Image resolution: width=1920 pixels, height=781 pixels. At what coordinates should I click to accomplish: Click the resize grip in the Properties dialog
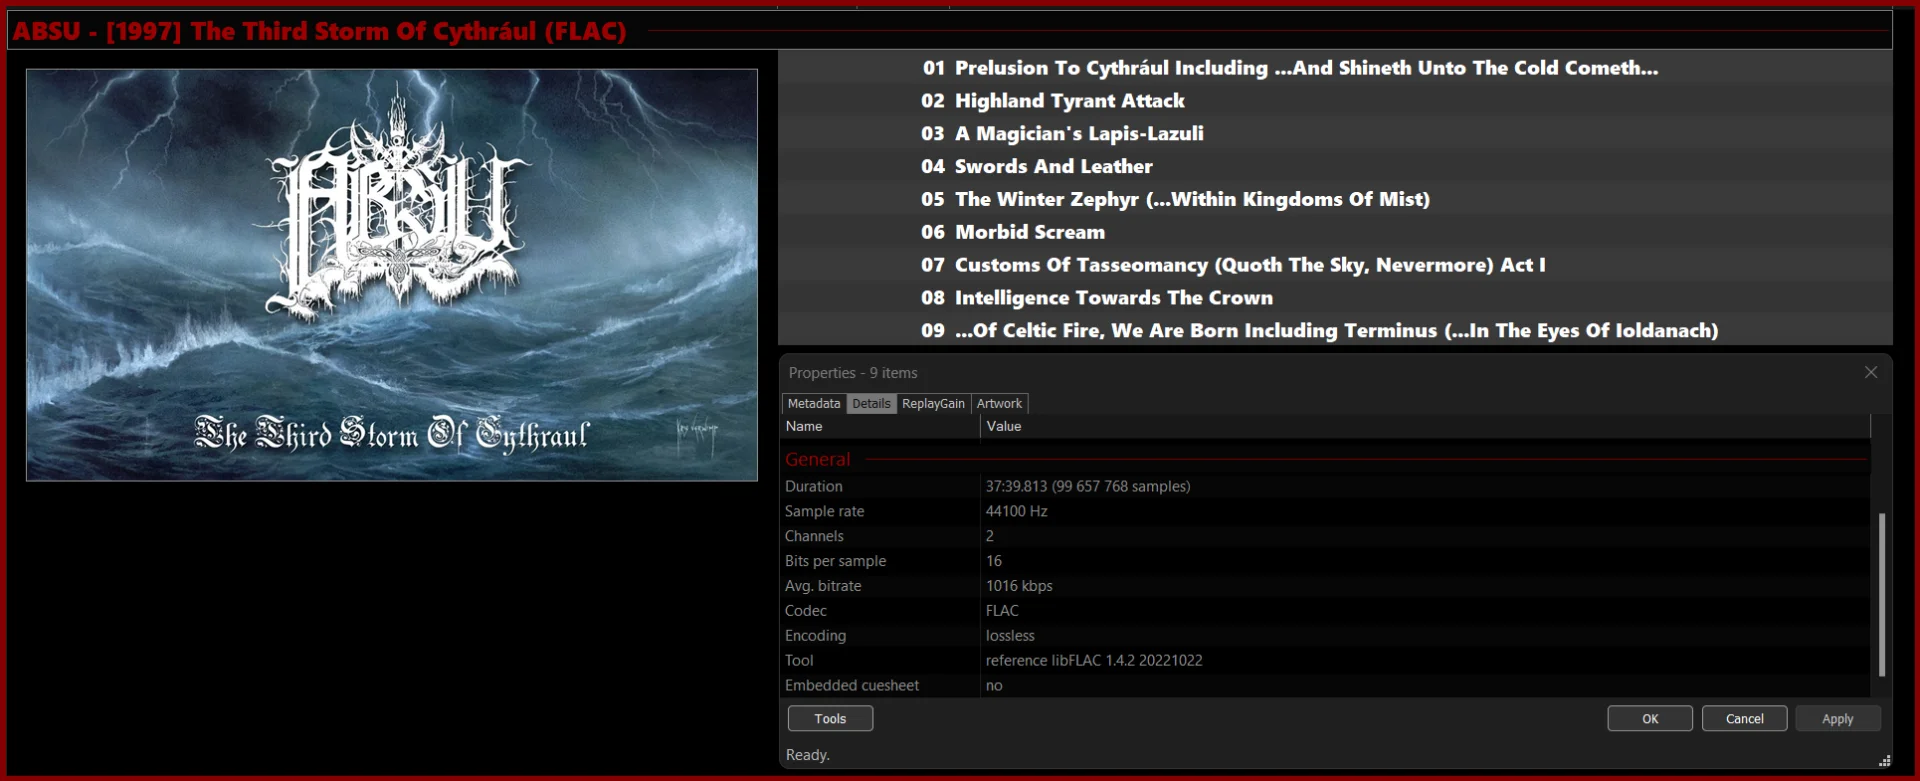click(x=1884, y=761)
